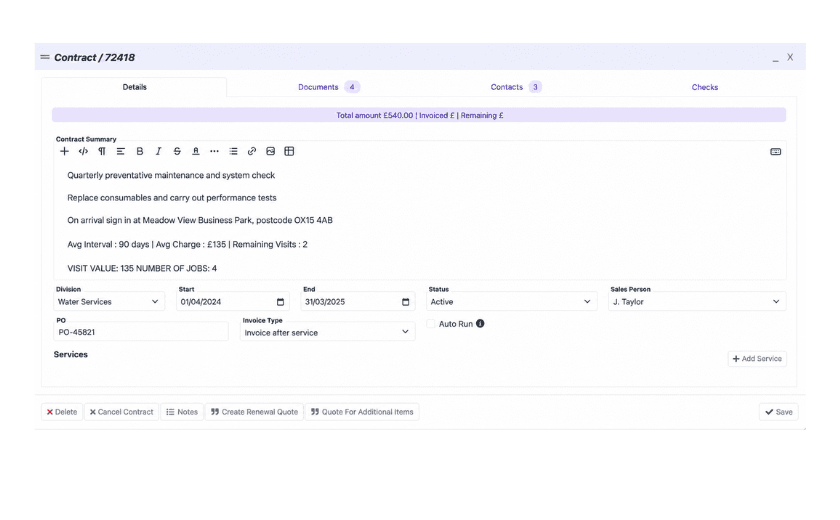The width and height of the screenshot is (840, 520).
Task: Click the text alignment icon
Action: tap(121, 152)
